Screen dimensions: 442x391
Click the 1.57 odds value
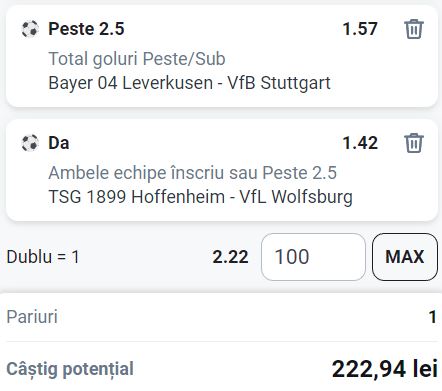pyautogui.click(x=360, y=29)
